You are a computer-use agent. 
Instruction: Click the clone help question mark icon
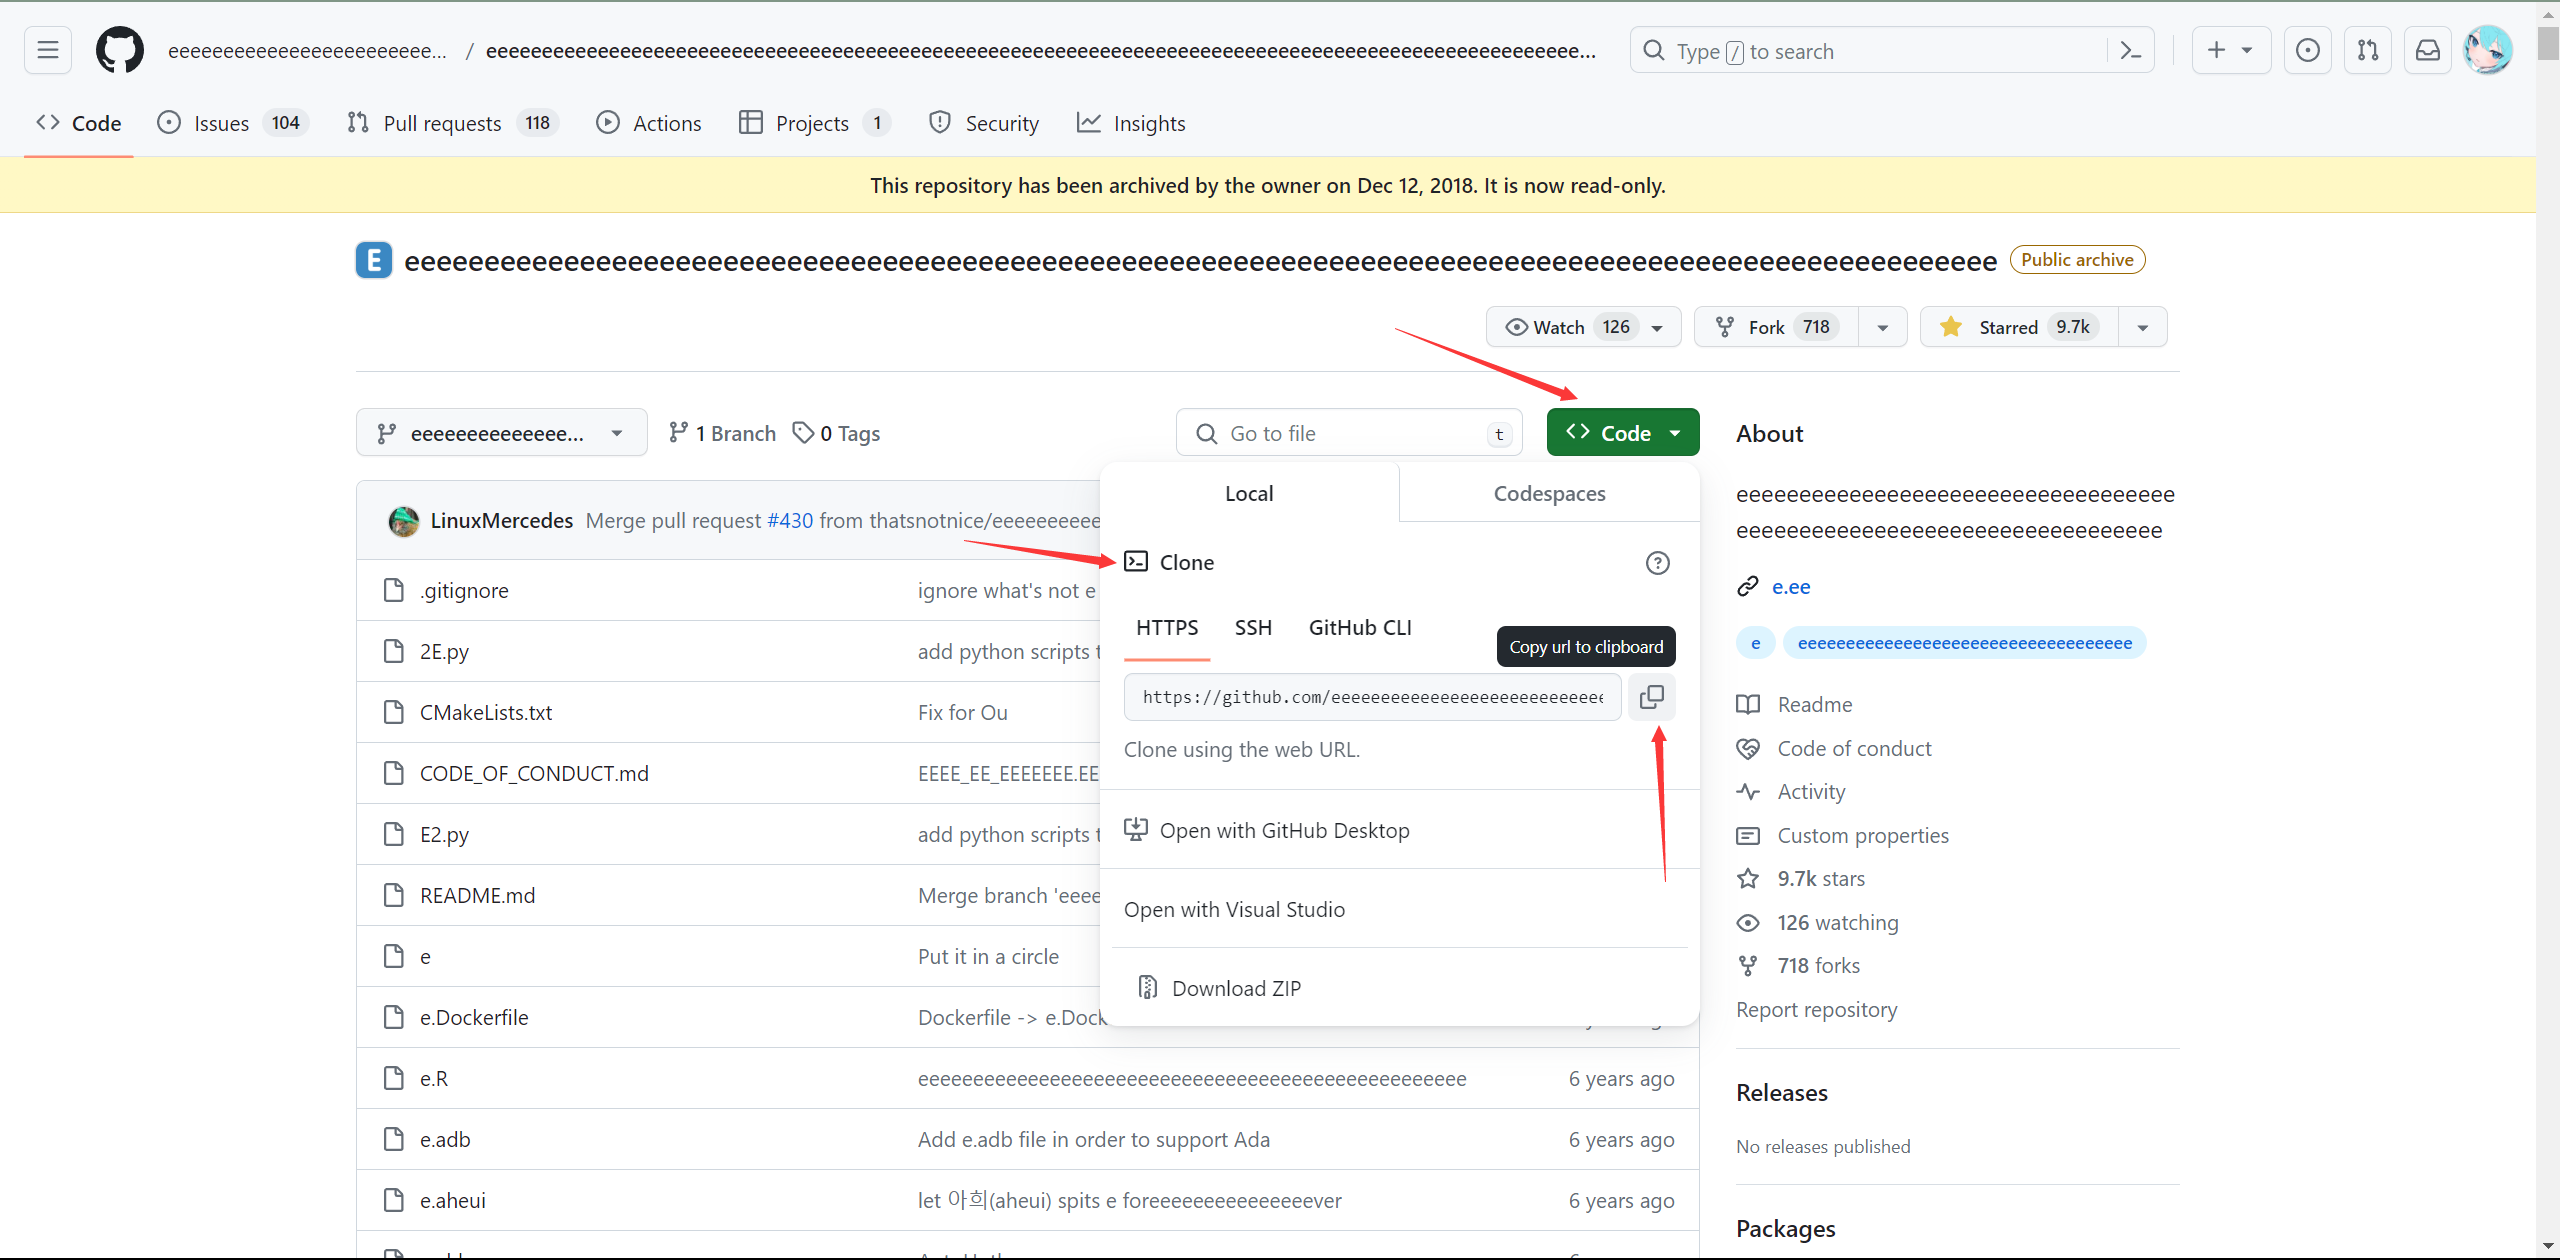[1657, 563]
